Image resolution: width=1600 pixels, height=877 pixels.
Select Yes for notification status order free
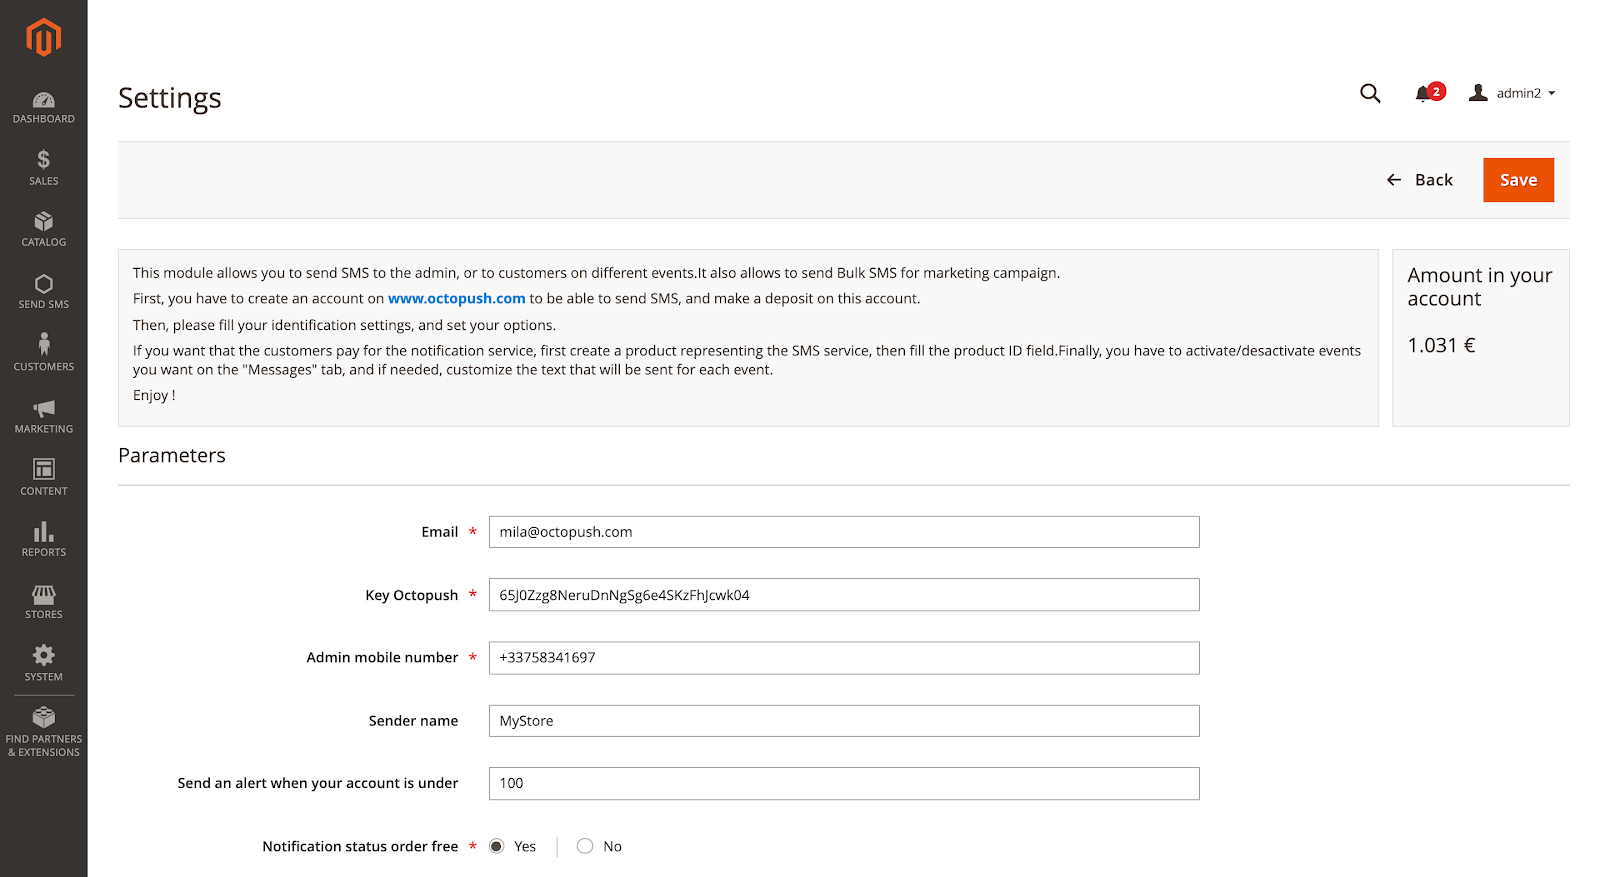(x=497, y=846)
